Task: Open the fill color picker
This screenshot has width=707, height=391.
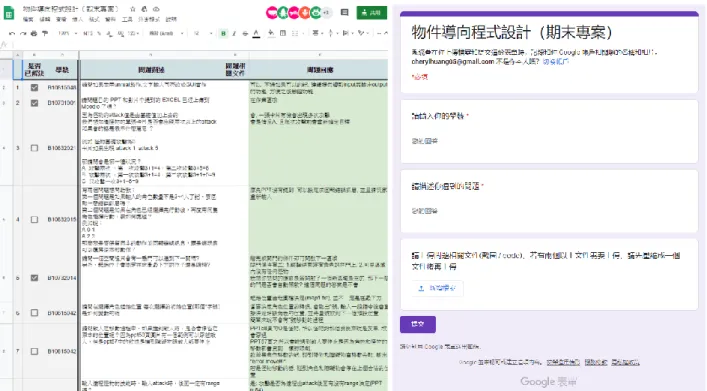Action: [x=271, y=33]
